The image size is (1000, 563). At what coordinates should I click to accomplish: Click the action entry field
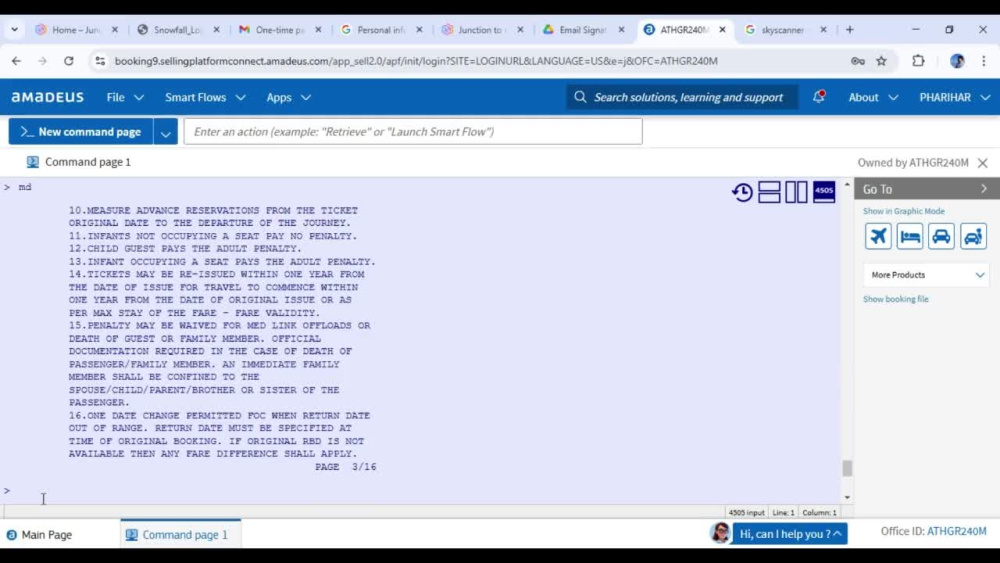click(x=413, y=132)
